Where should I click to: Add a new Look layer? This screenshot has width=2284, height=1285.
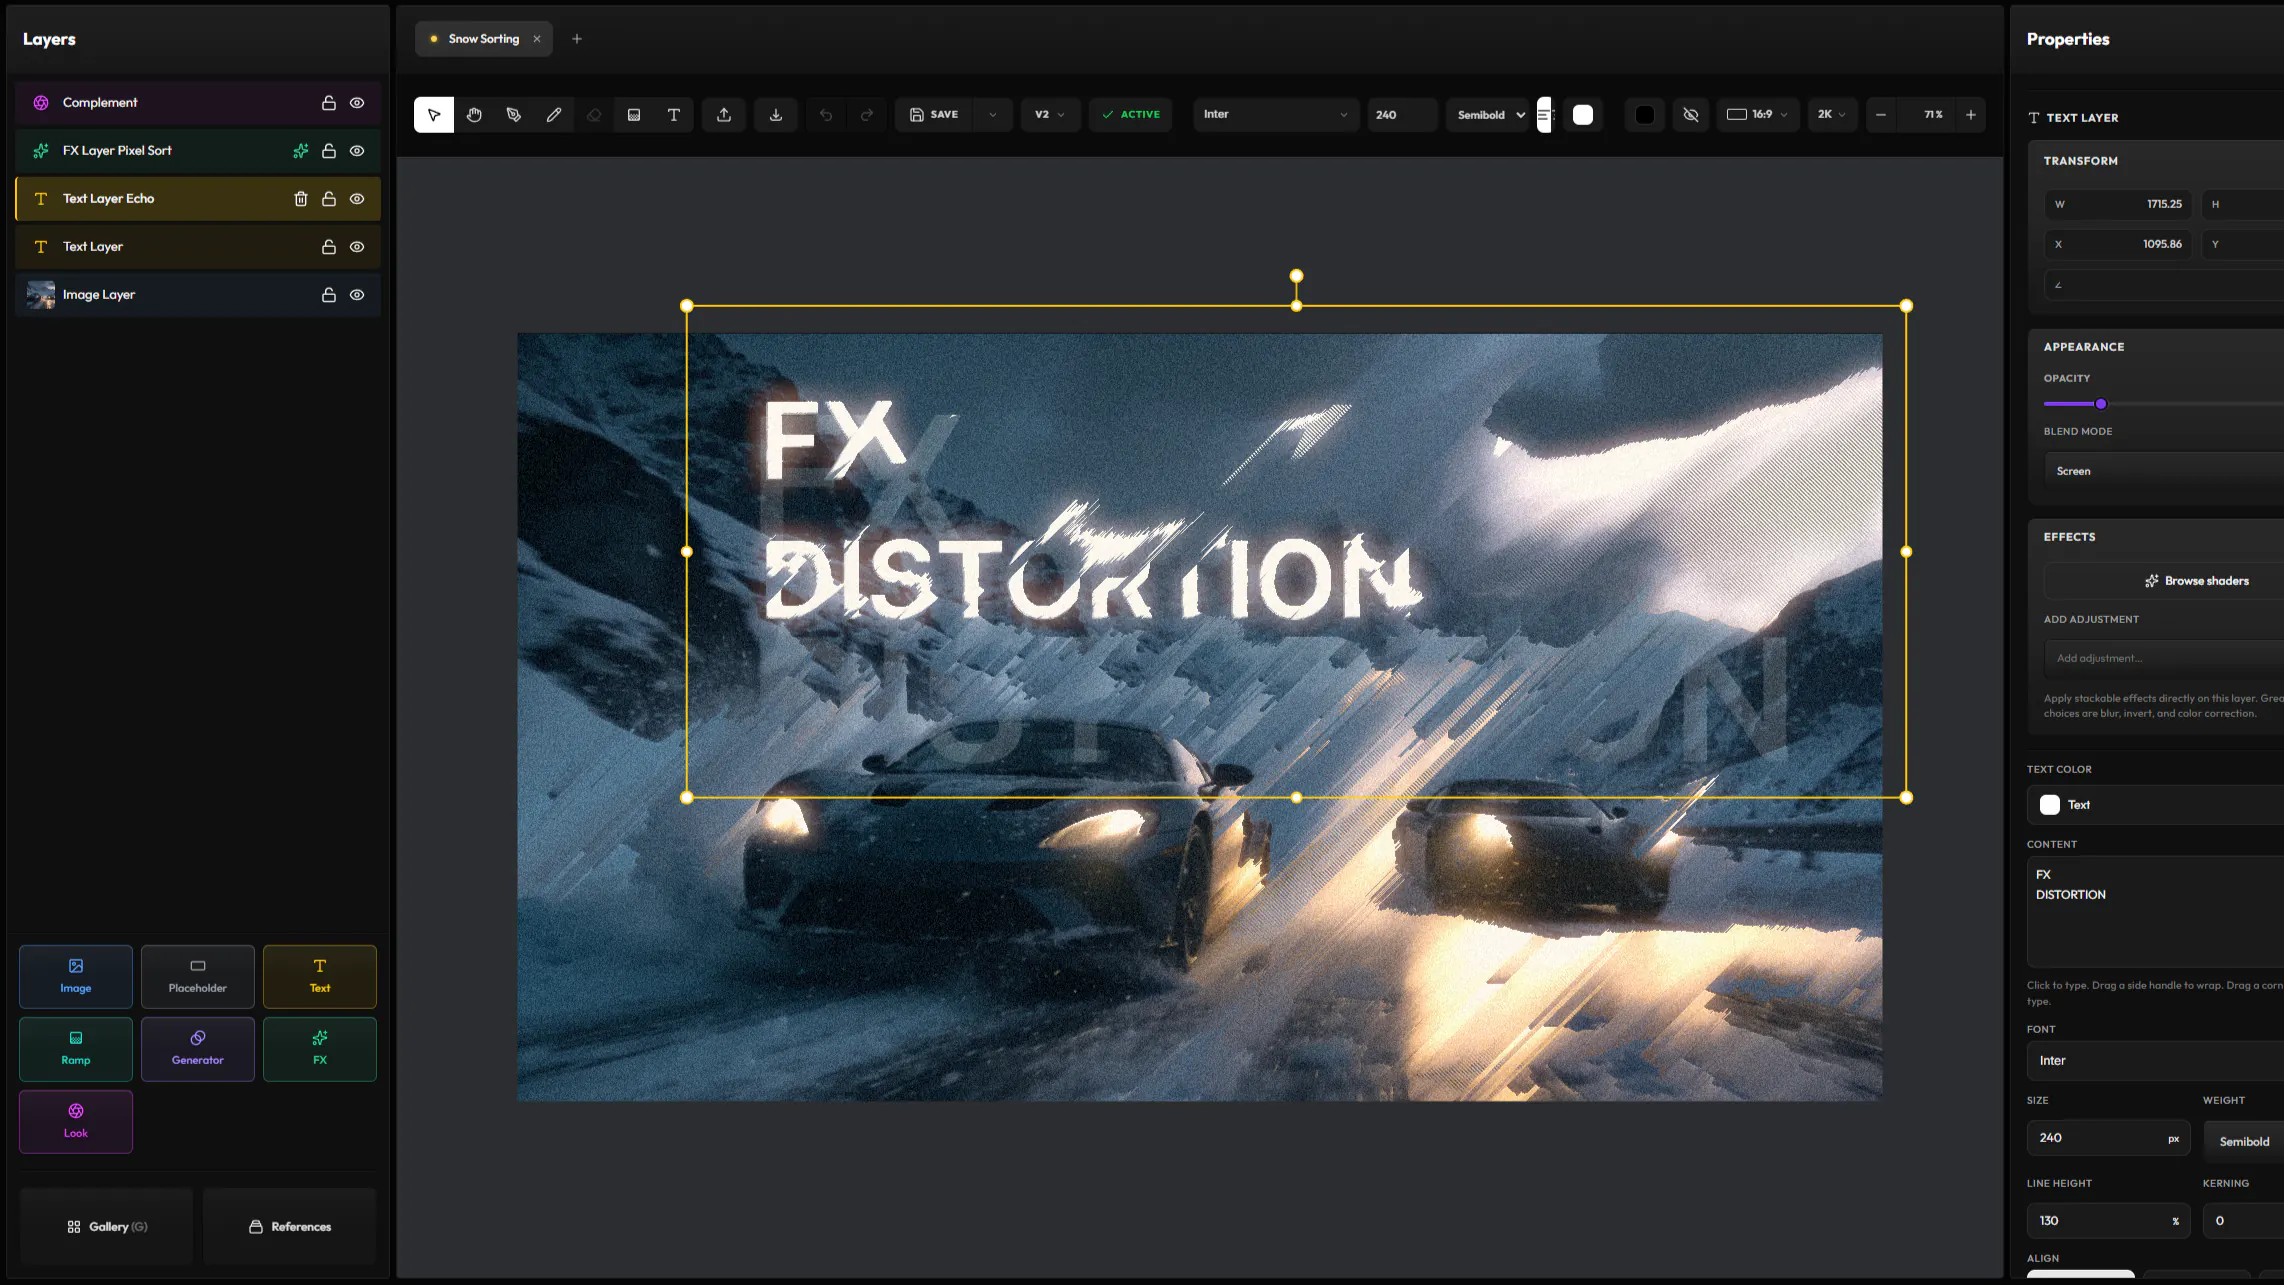(x=76, y=1121)
